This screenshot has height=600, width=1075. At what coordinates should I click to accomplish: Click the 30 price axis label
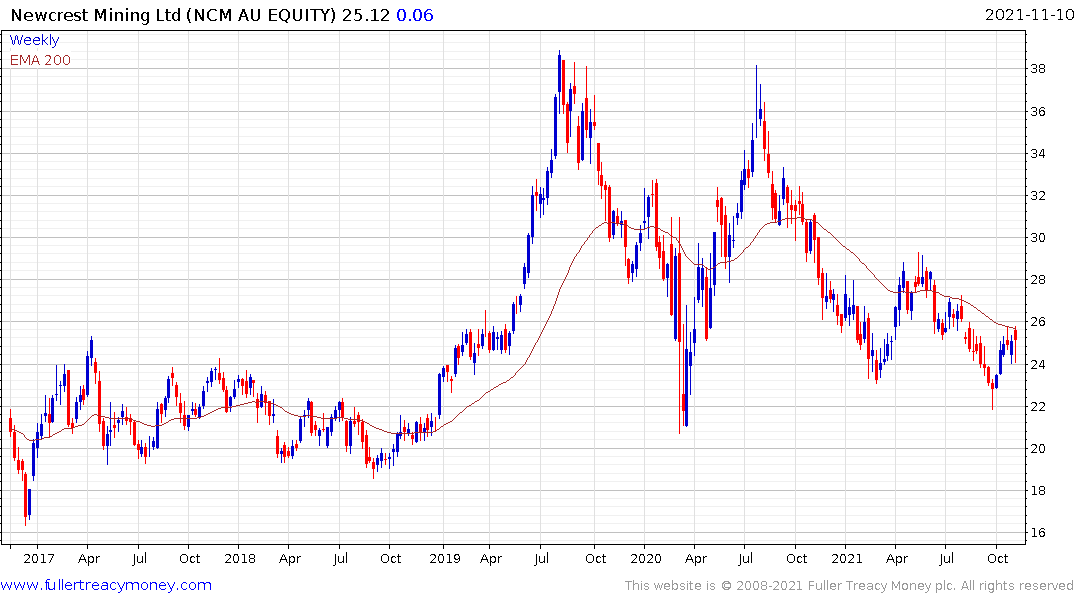point(1037,238)
